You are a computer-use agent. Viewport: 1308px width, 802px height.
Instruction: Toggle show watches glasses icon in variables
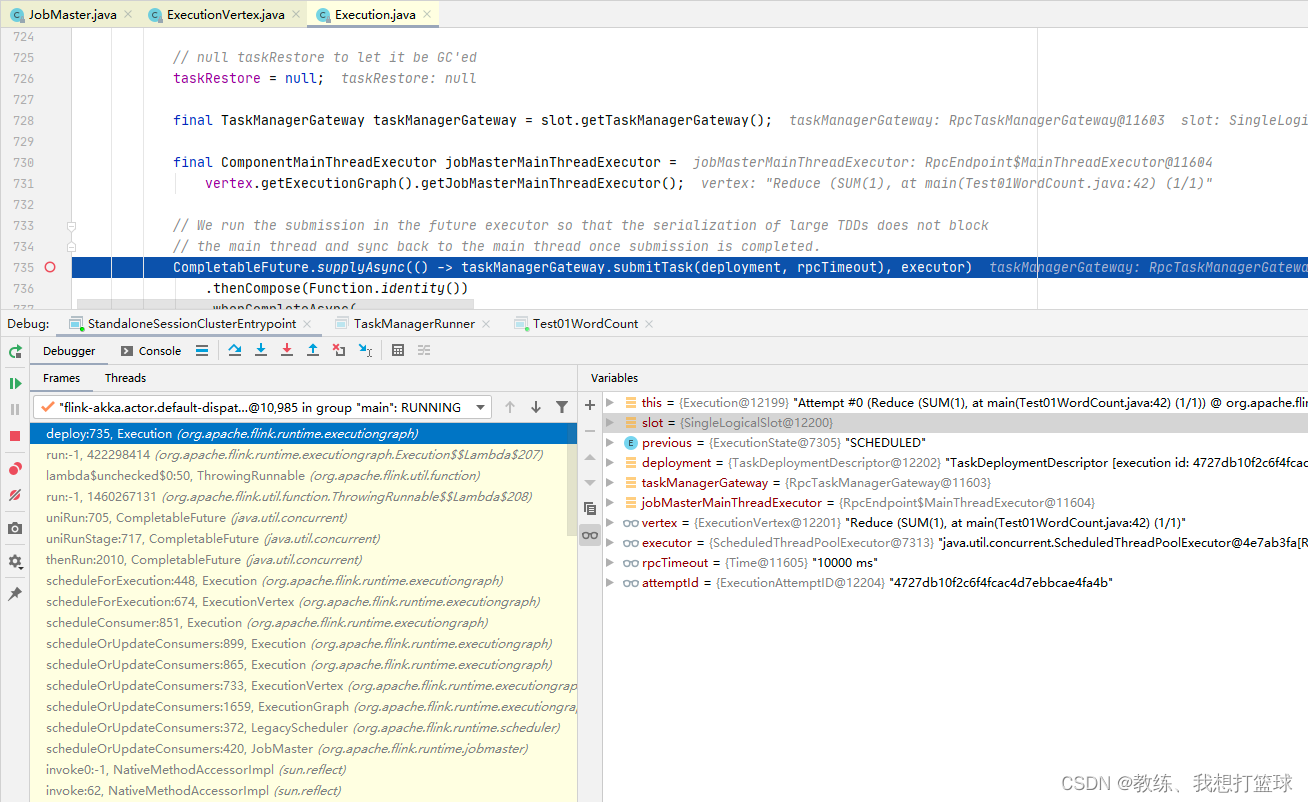(590, 535)
